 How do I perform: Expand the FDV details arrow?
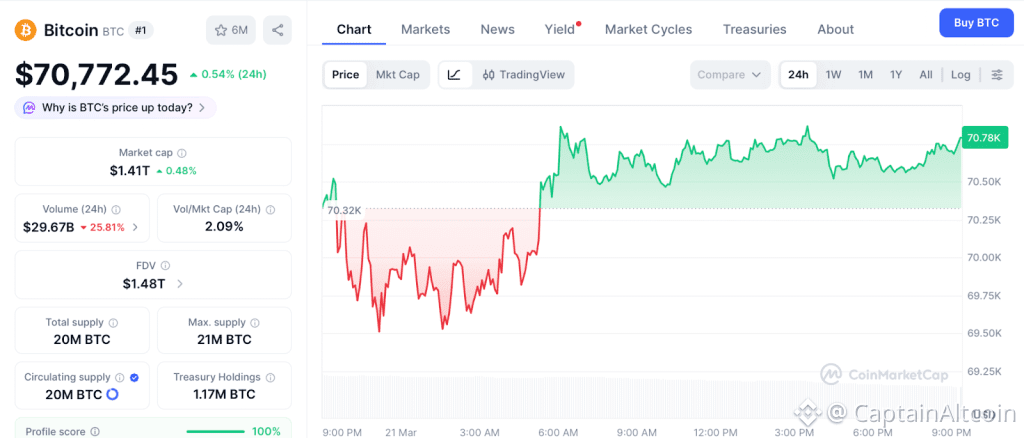180,284
